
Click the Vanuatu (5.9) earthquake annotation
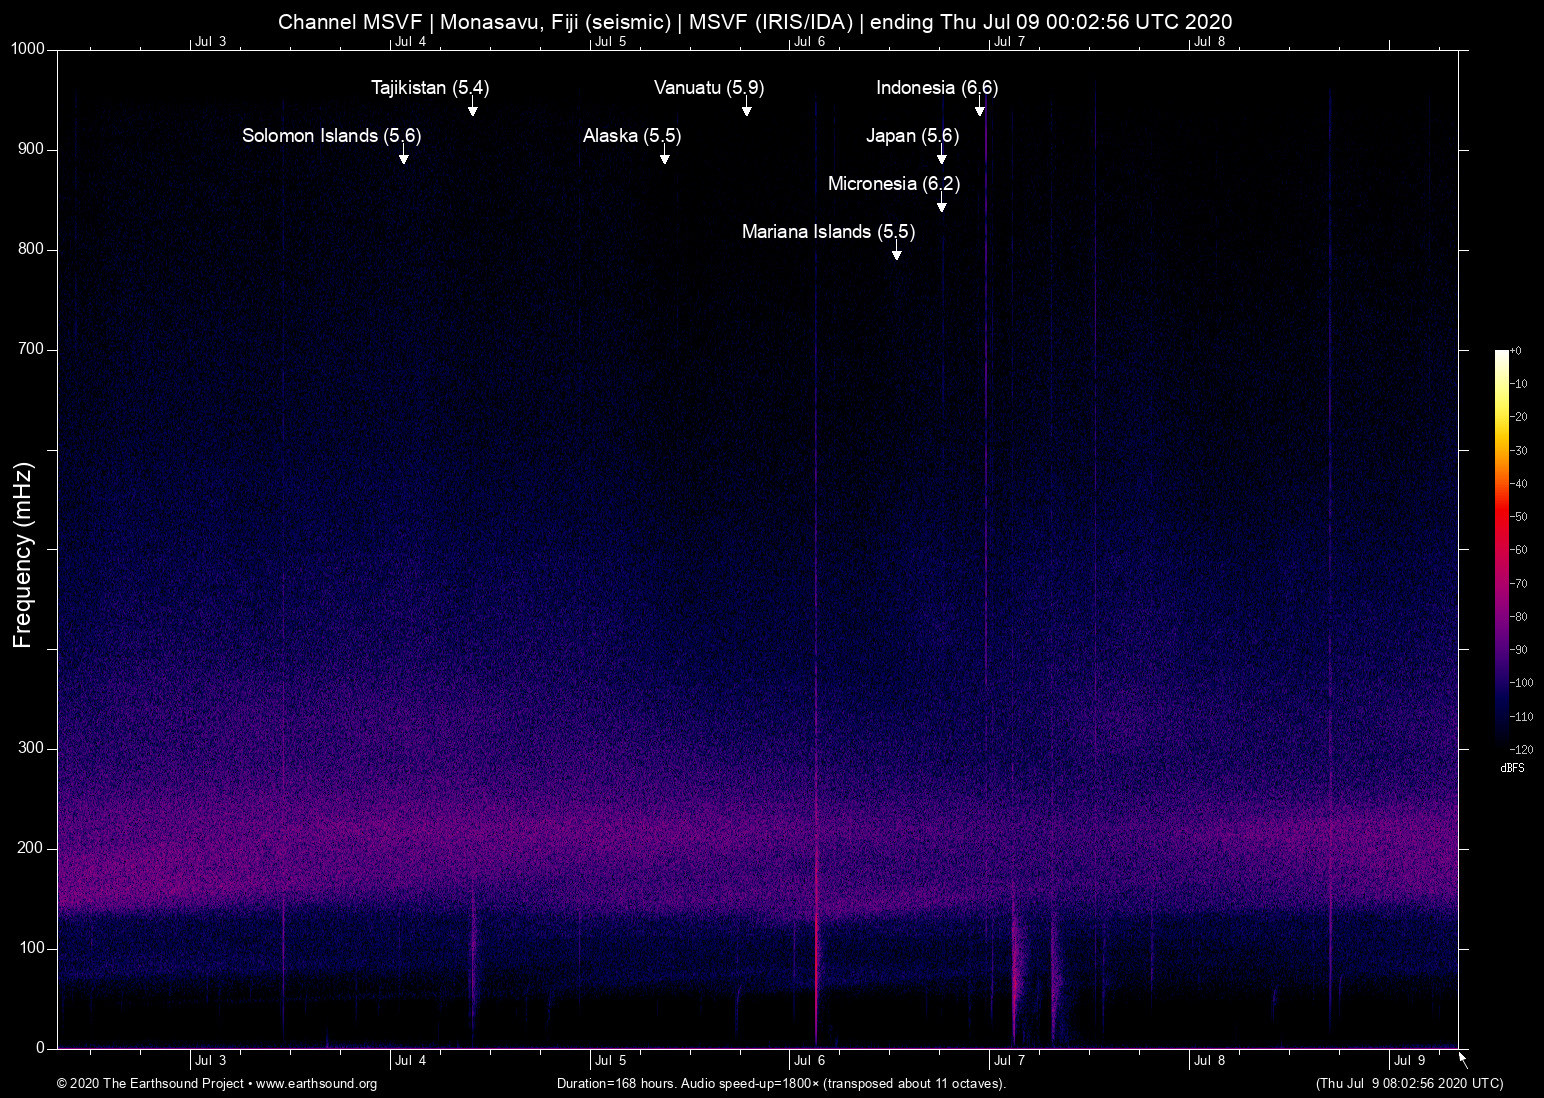[745, 110]
